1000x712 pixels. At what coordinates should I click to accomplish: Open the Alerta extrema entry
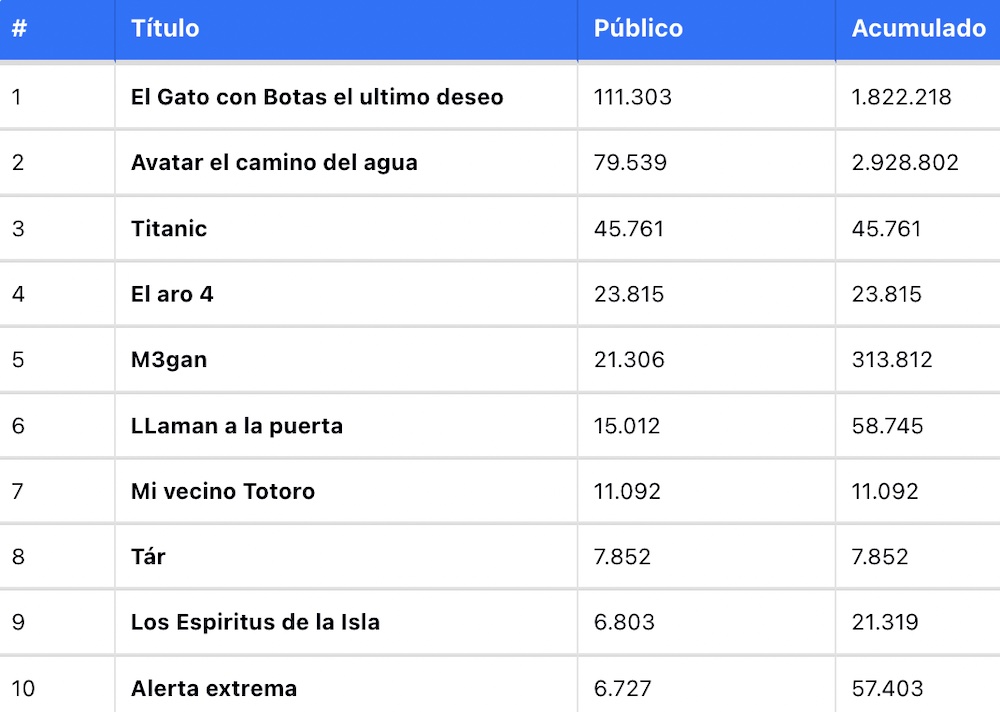click(214, 688)
